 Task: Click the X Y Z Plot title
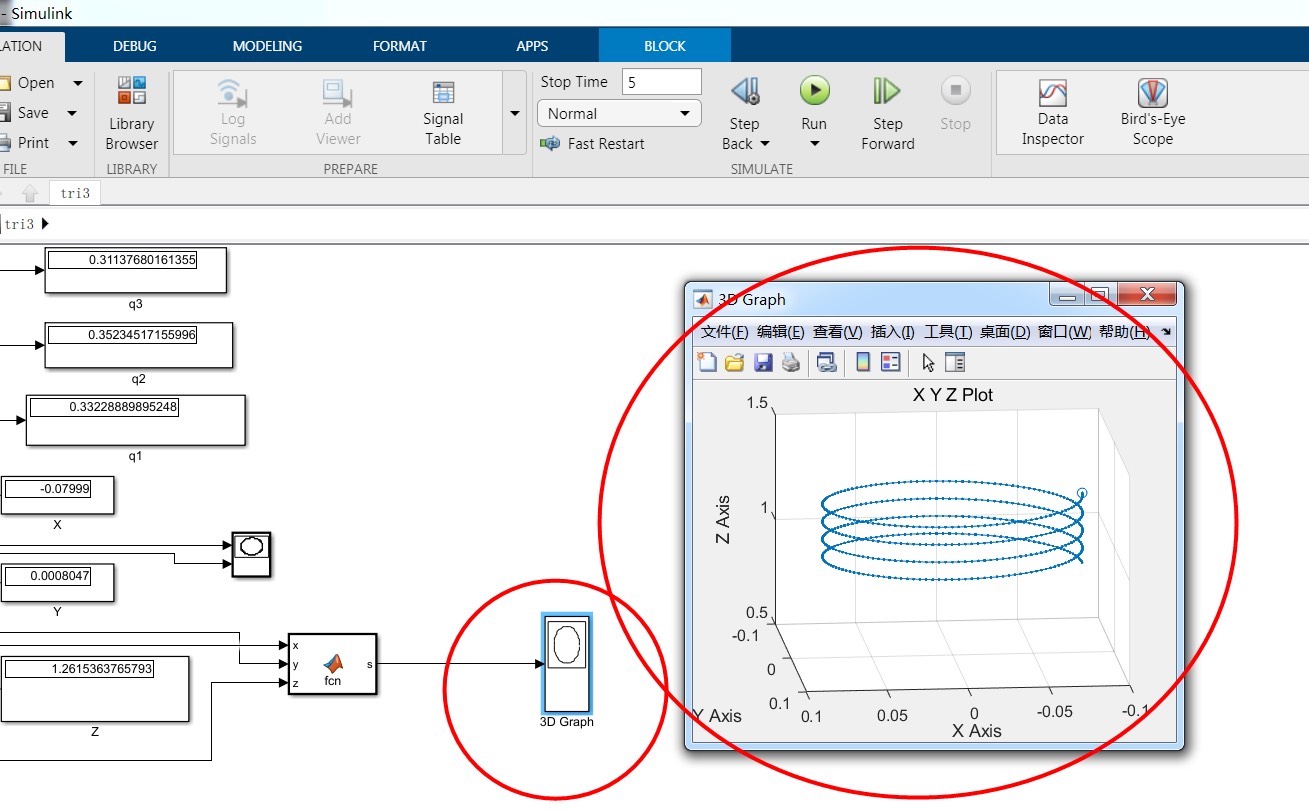(953, 395)
